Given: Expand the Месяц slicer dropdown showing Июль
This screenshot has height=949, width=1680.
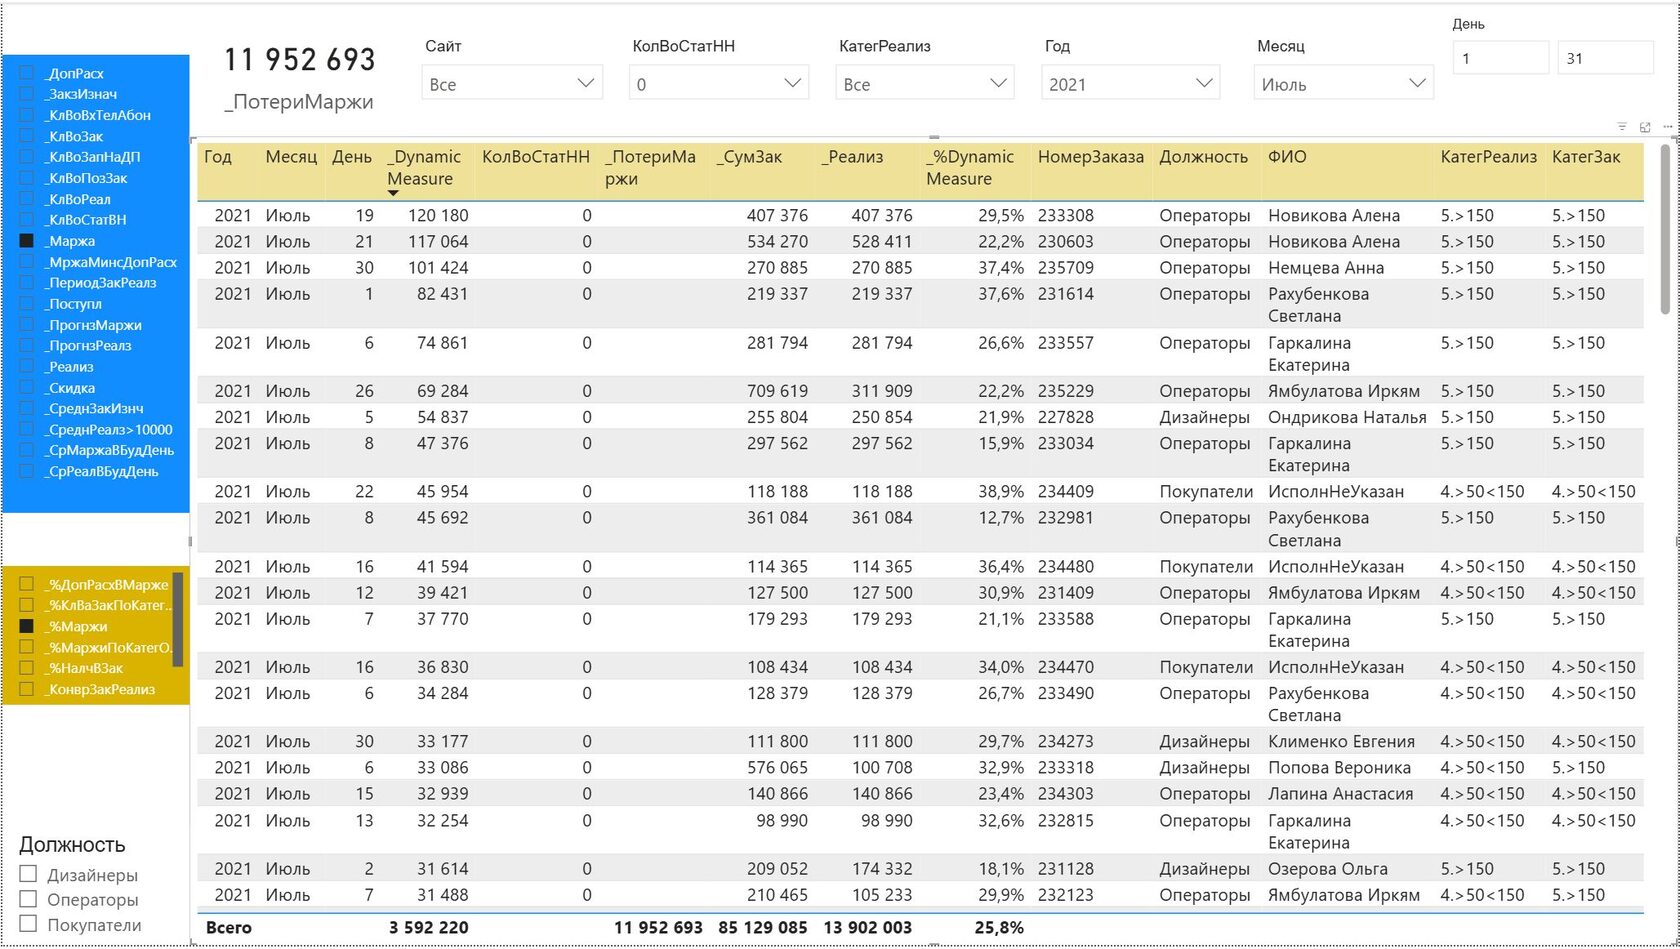Looking at the screenshot, I should coord(1343,83).
